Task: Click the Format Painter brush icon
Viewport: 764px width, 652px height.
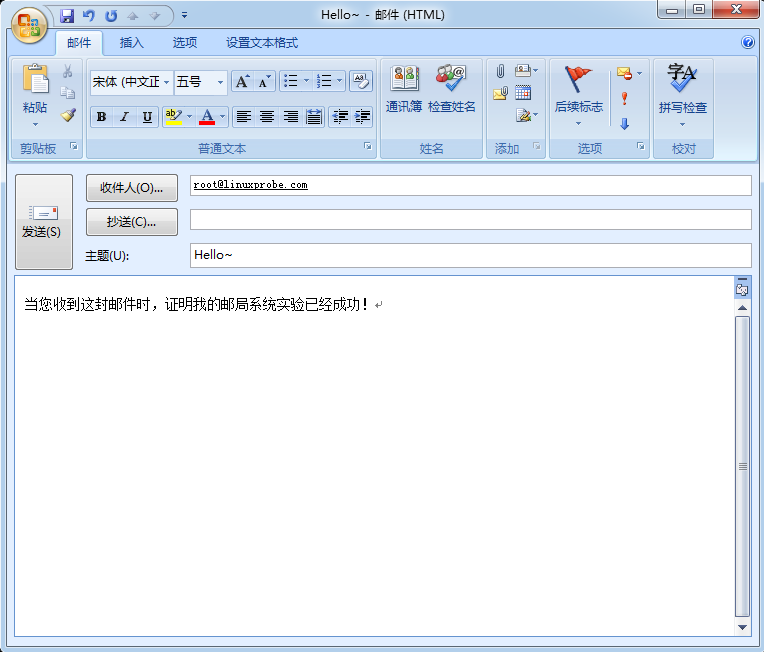Action: (68, 115)
